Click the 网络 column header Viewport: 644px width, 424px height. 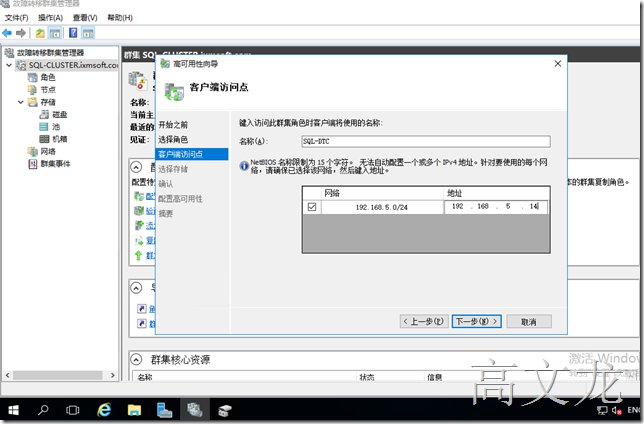(382, 193)
